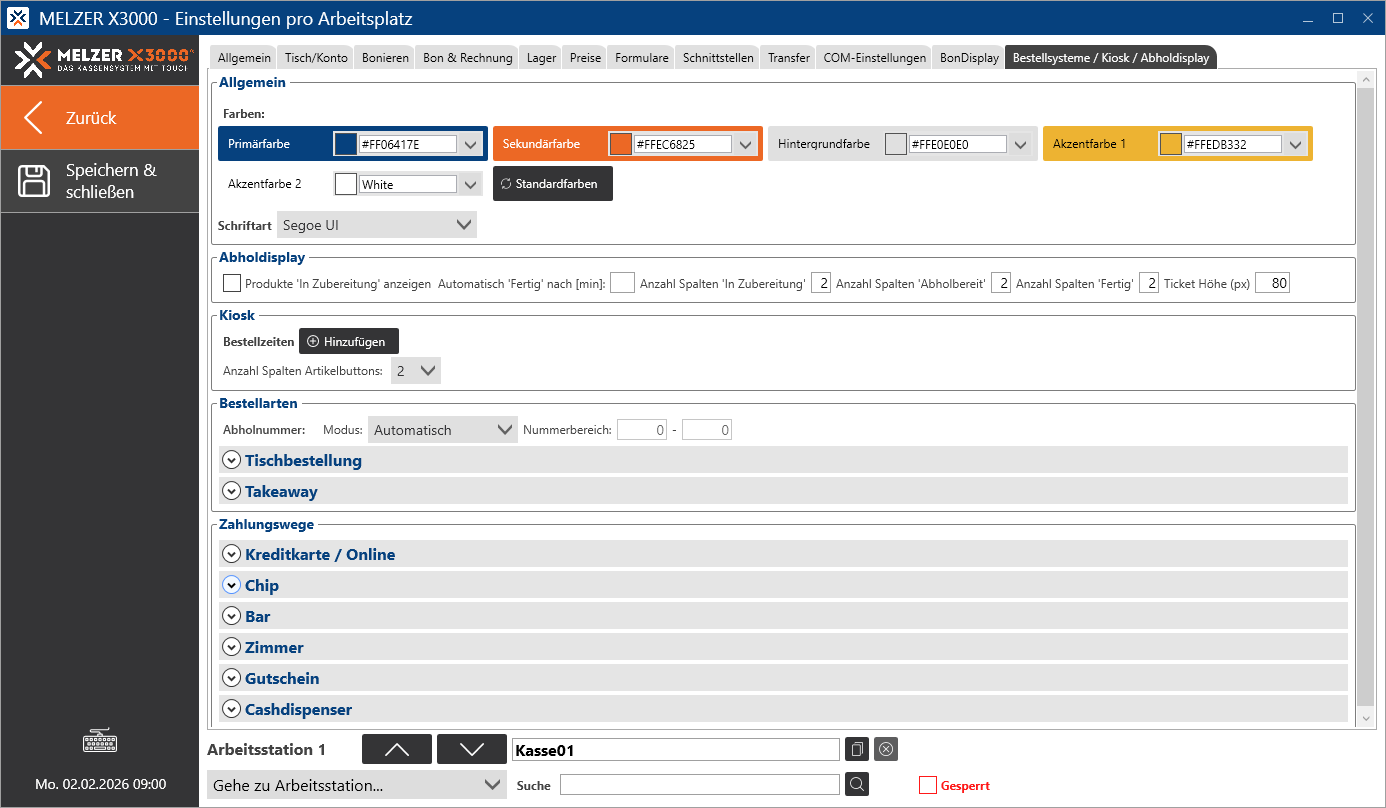Click the floppy disk save icon

pos(34,181)
